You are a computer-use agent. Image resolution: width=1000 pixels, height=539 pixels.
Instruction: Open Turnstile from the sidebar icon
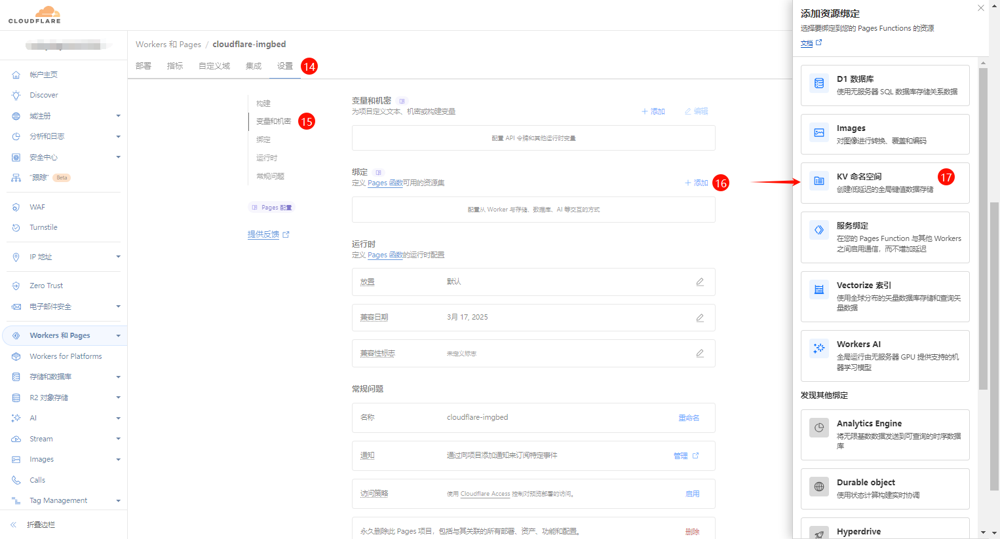coord(16,228)
